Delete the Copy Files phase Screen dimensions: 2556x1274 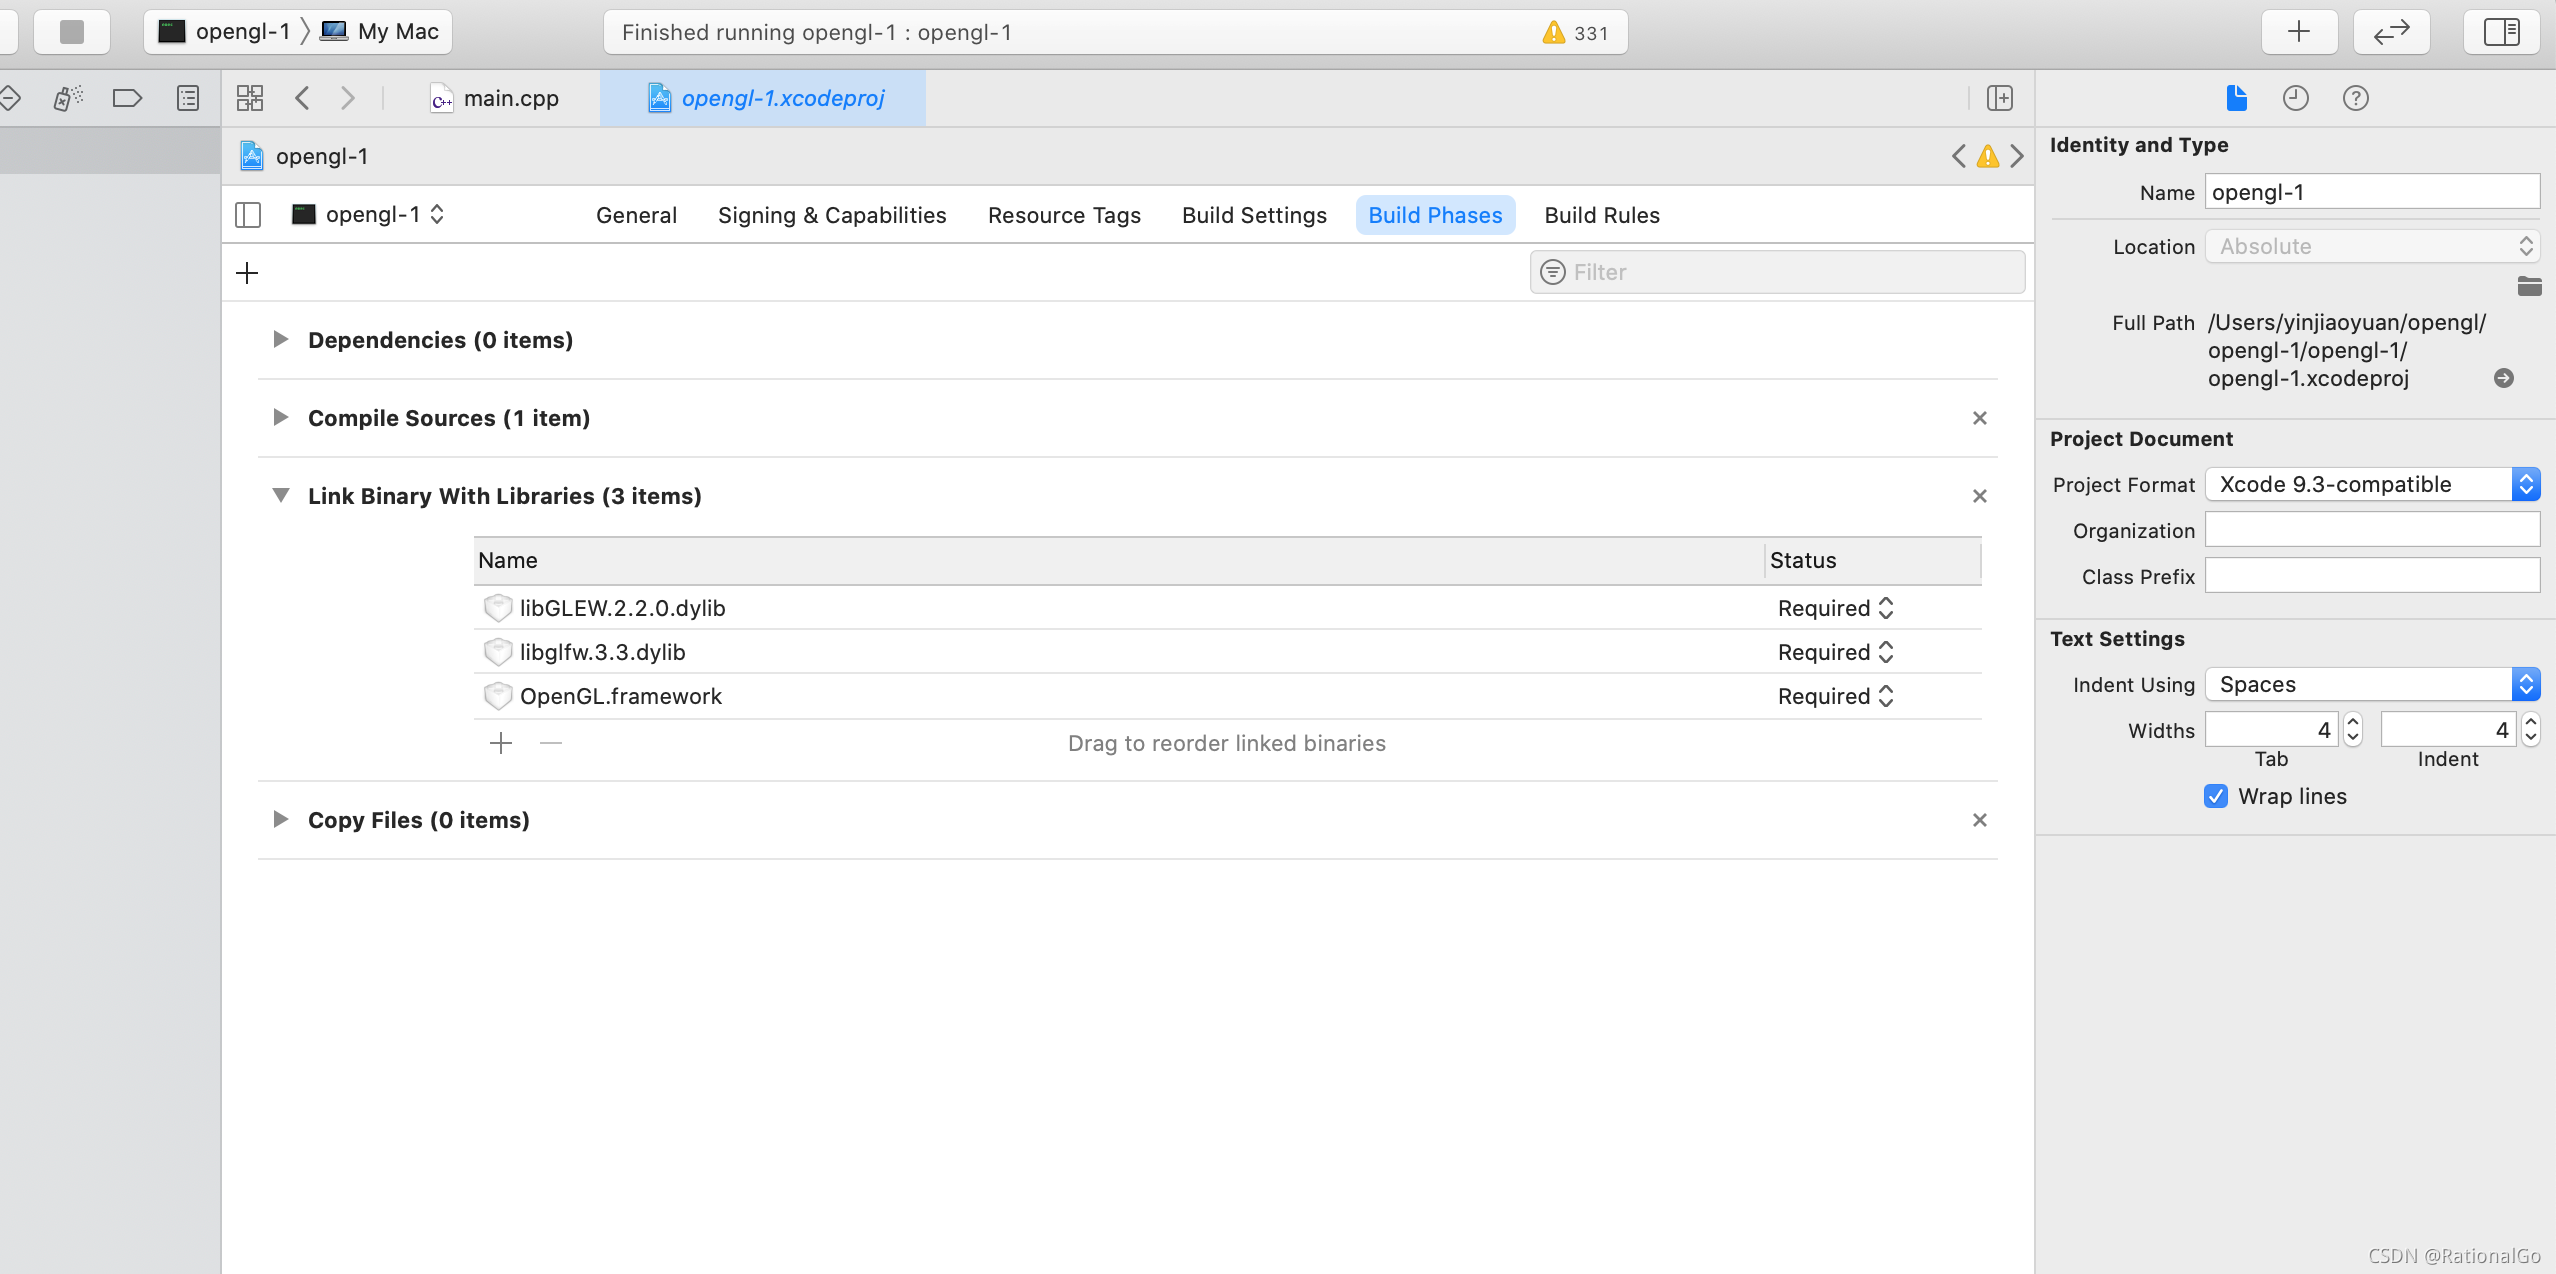1980,820
